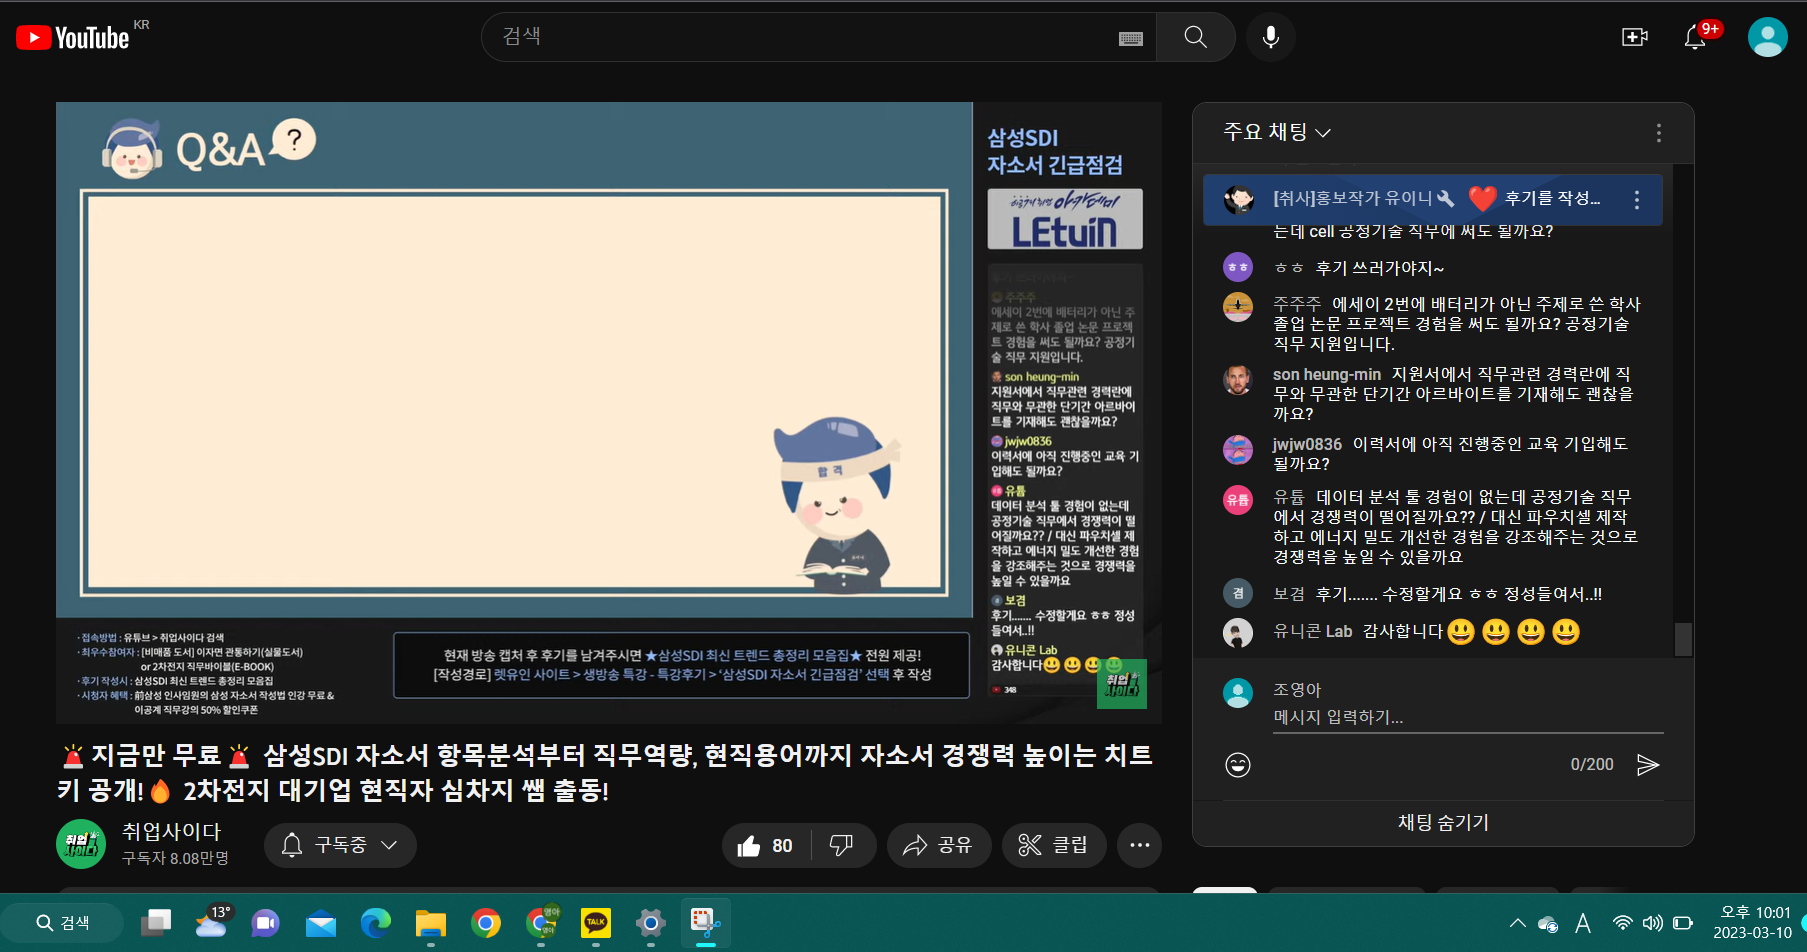
Task: Expand the 구독중 subscription dropdown
Action: (340, 845)
